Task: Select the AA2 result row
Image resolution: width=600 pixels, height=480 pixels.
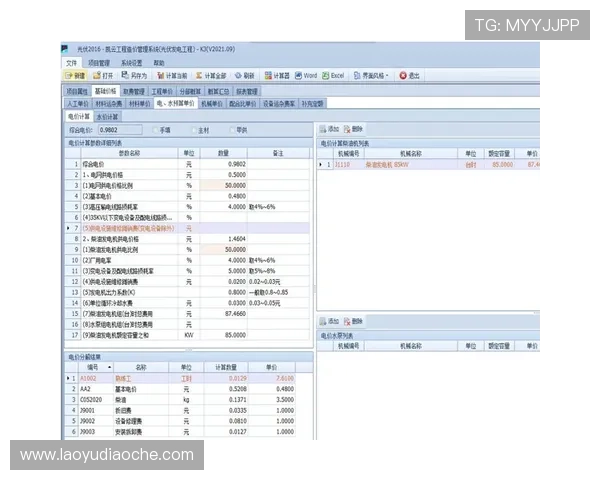Action: pos(181,389)
